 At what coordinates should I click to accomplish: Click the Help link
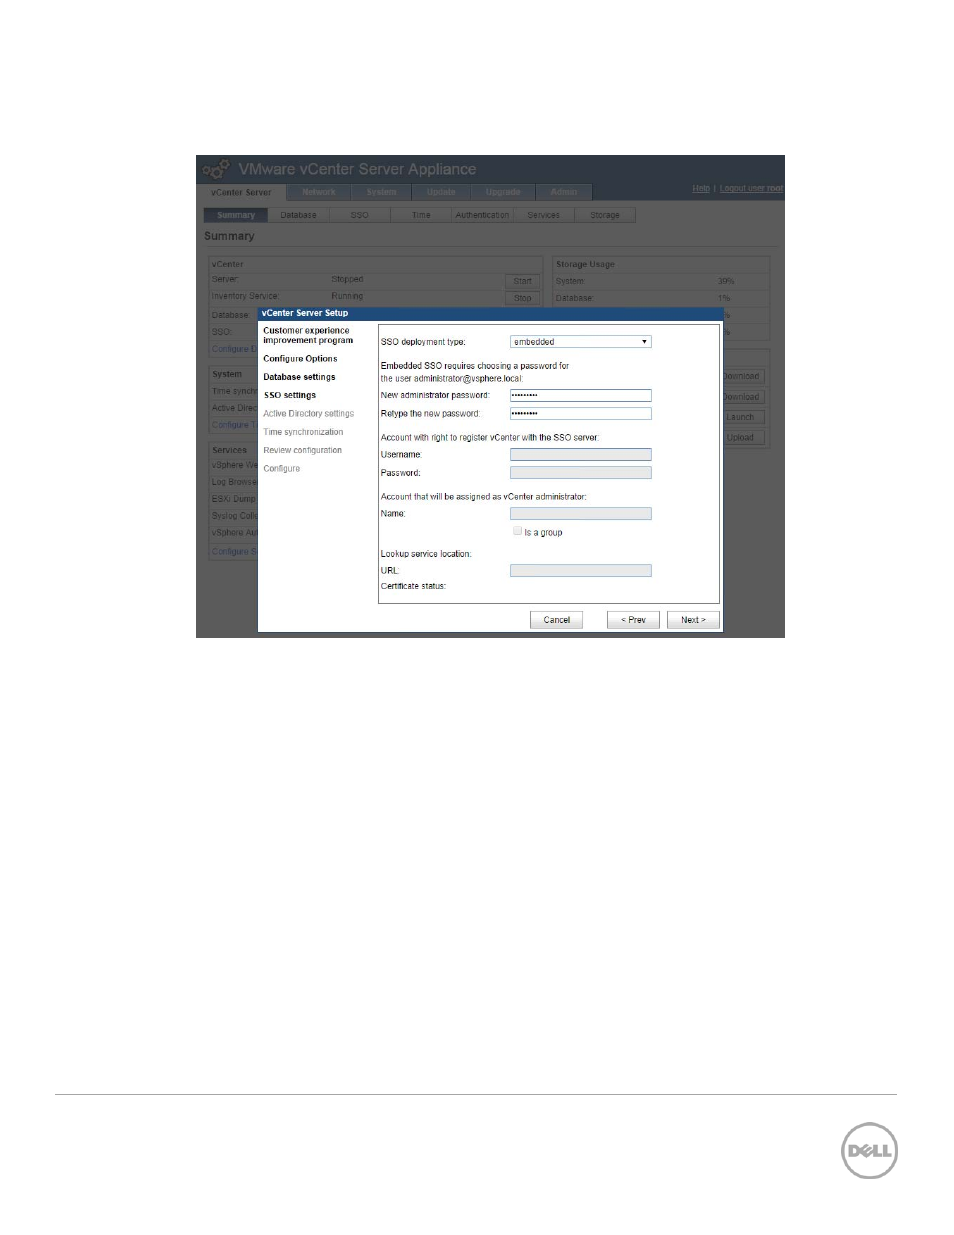(701, 188)
